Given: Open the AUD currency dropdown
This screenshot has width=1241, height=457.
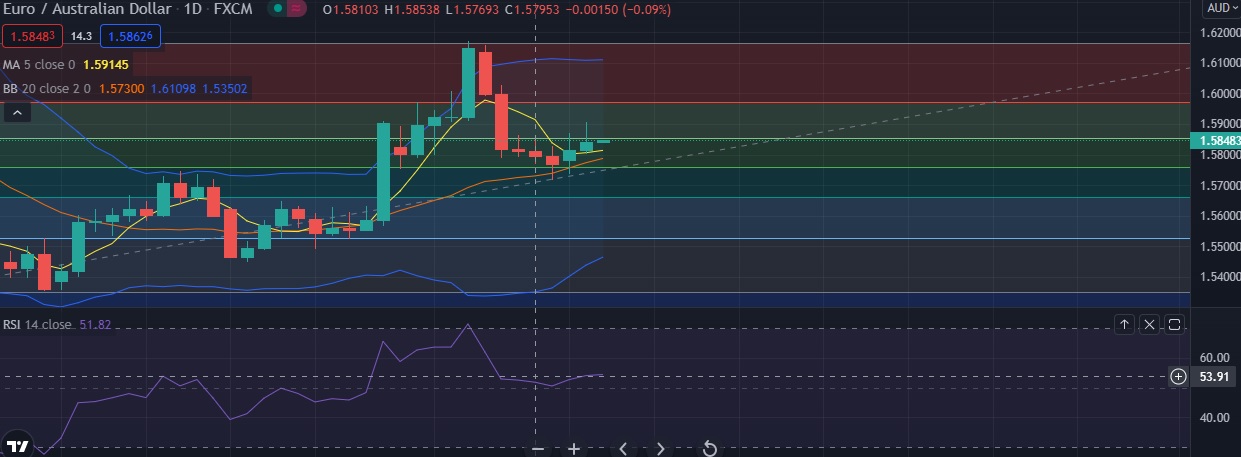Looking at the screenshot, I should (1220, 8).
